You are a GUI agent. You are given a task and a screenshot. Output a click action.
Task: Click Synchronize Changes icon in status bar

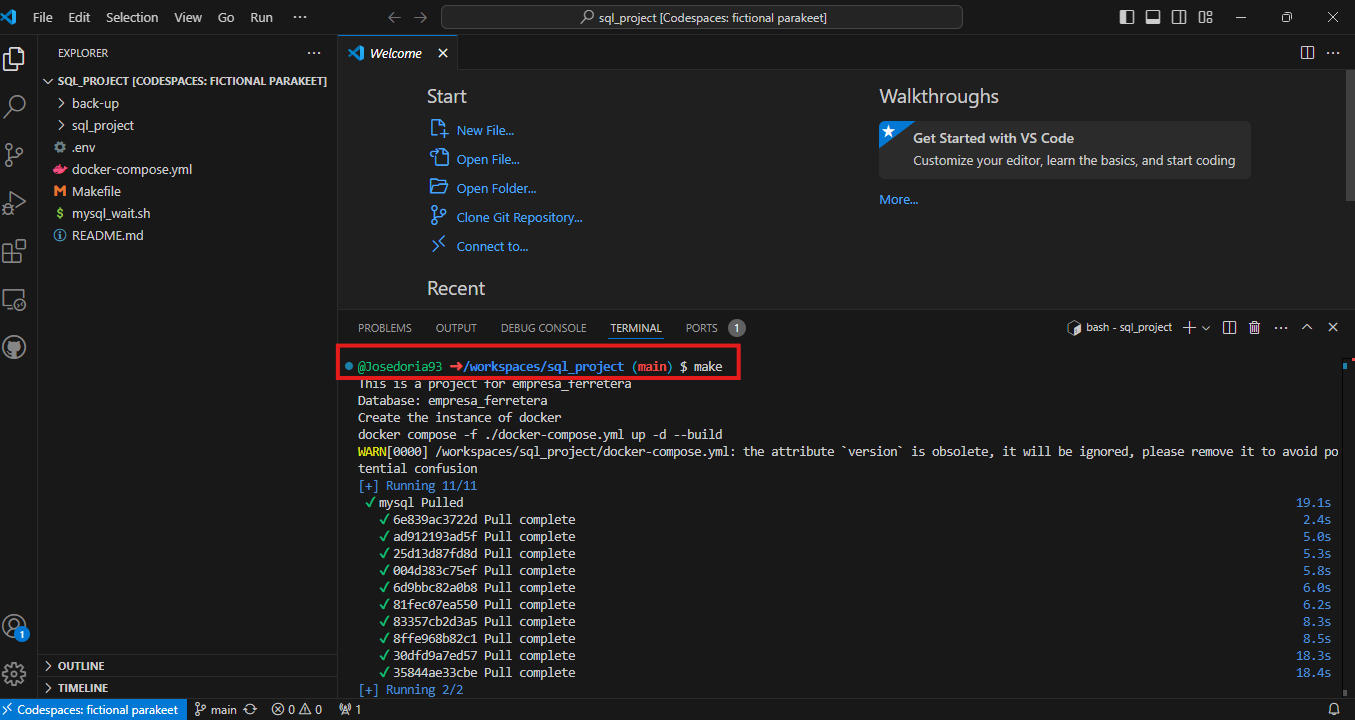pyautogui.click(x=250, y=709)
